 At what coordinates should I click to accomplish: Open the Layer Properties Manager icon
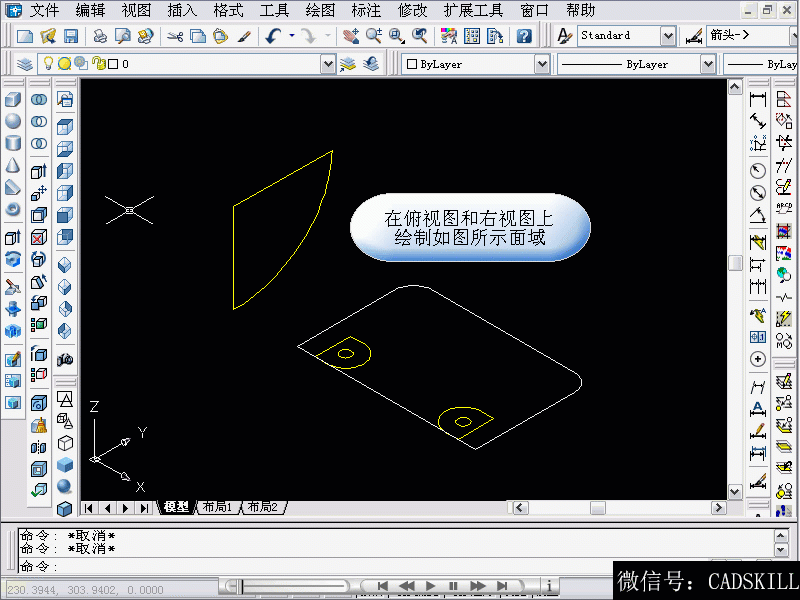[x=25, y=64]
